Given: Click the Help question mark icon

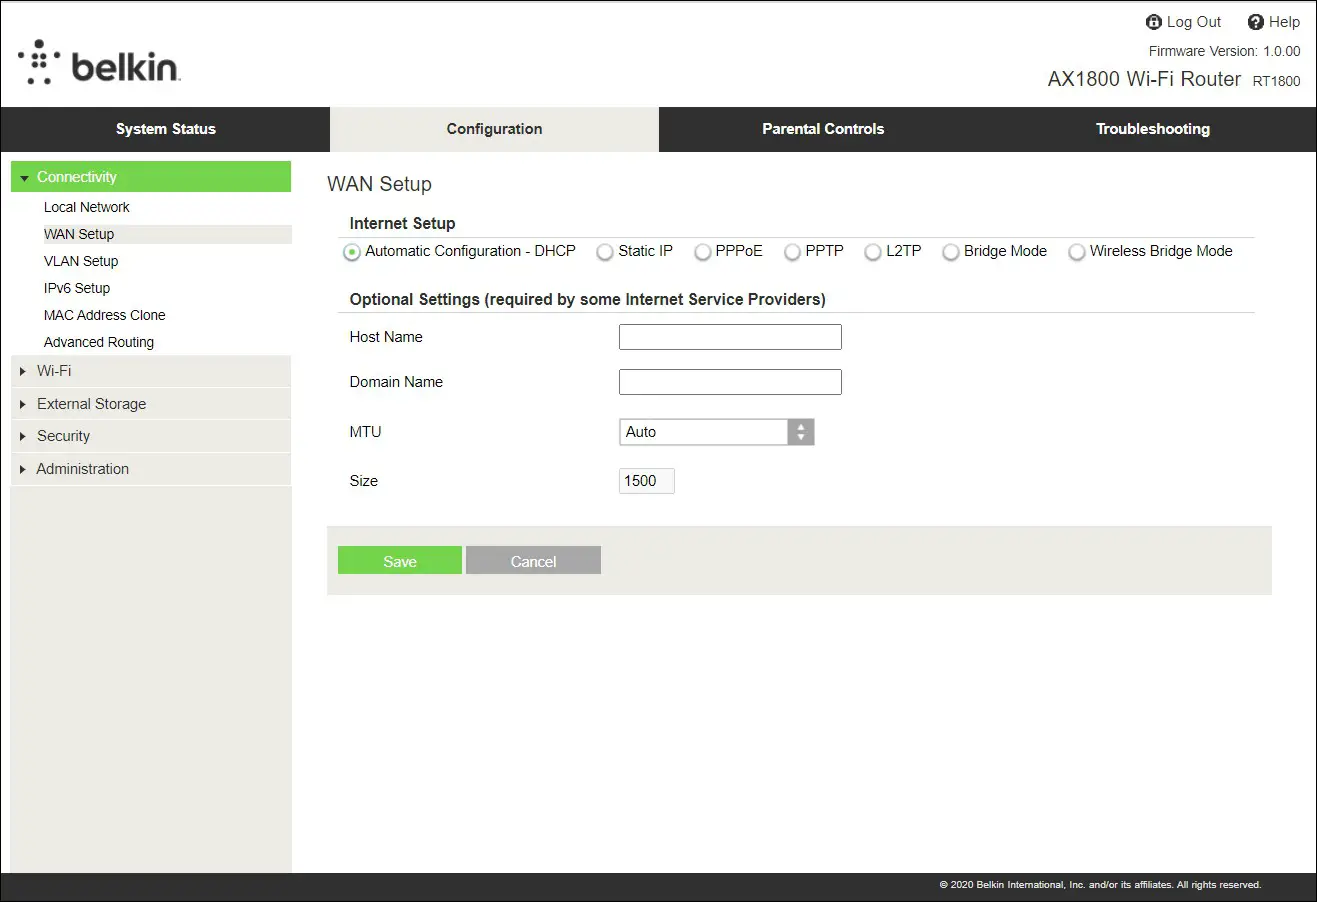Looking at the screenshot, I should (1256, 22).
